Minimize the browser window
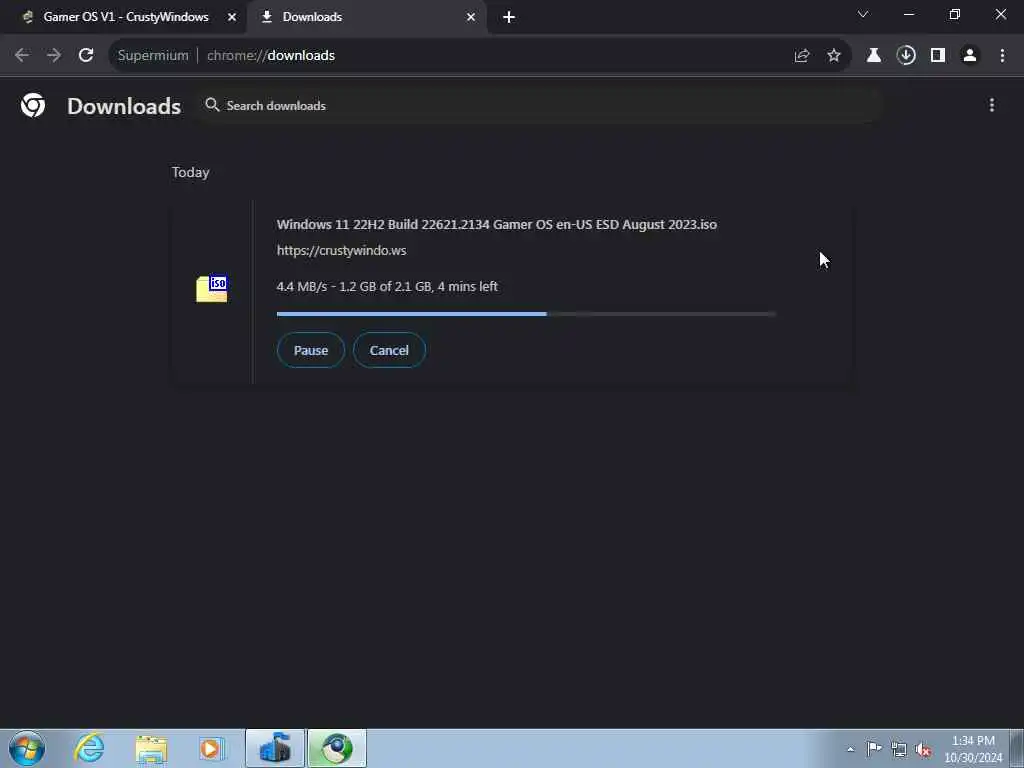The height and width of the screenshot is (768, 1024). (908, 14)
